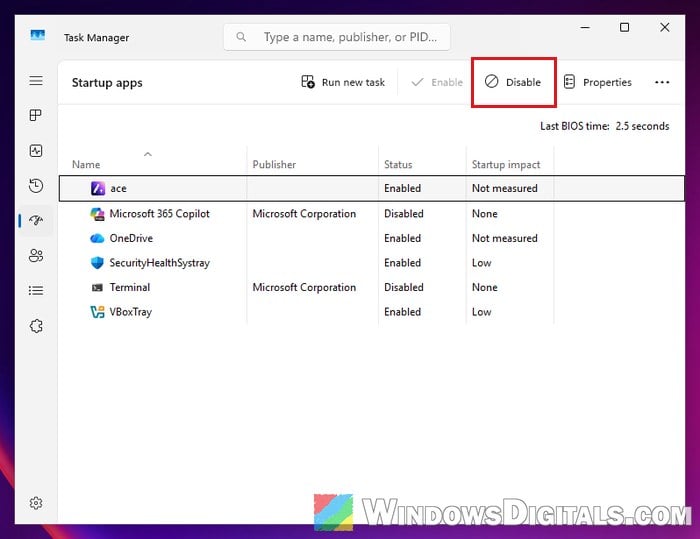The height and width of the screenshot is (539, 700).
Task: Click Enabled status of OneDrive
Action: click(x=402, y=238)
